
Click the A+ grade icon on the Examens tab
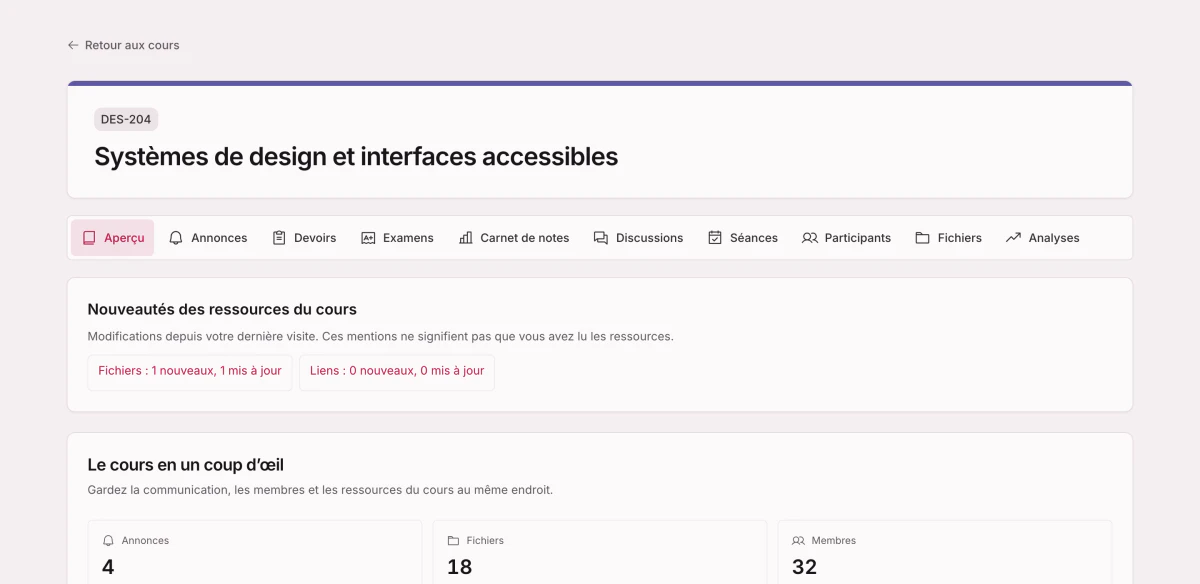[x=368, y=238]
